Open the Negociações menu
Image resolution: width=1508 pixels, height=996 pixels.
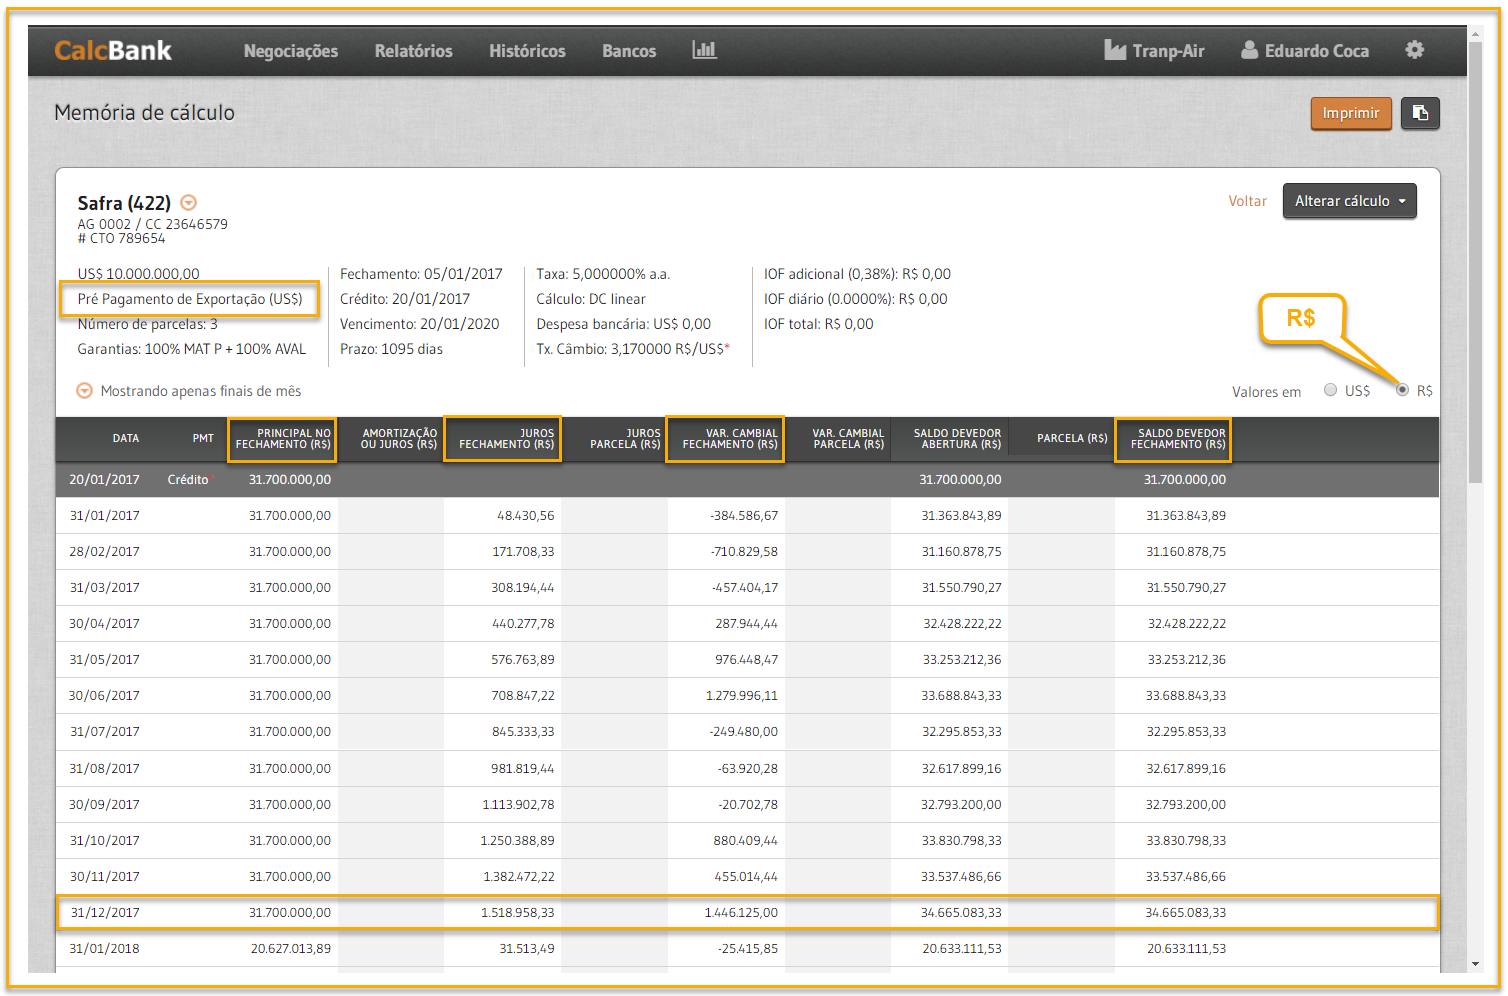click(x=291, y=51)
